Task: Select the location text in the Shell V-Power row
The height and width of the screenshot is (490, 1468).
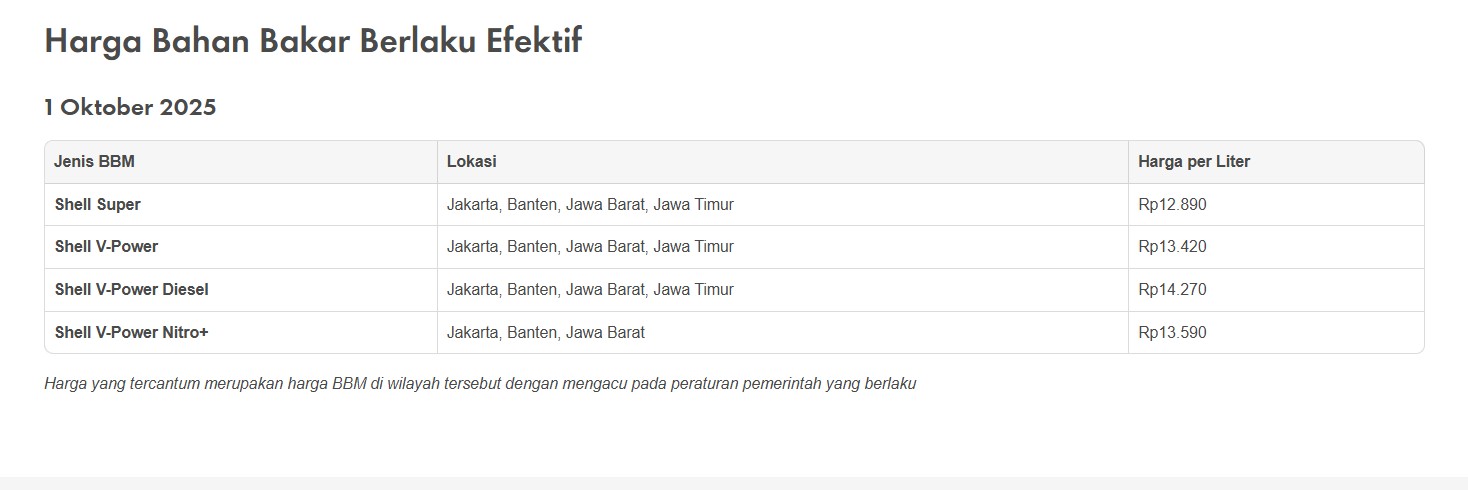Action: click(590, 247)
